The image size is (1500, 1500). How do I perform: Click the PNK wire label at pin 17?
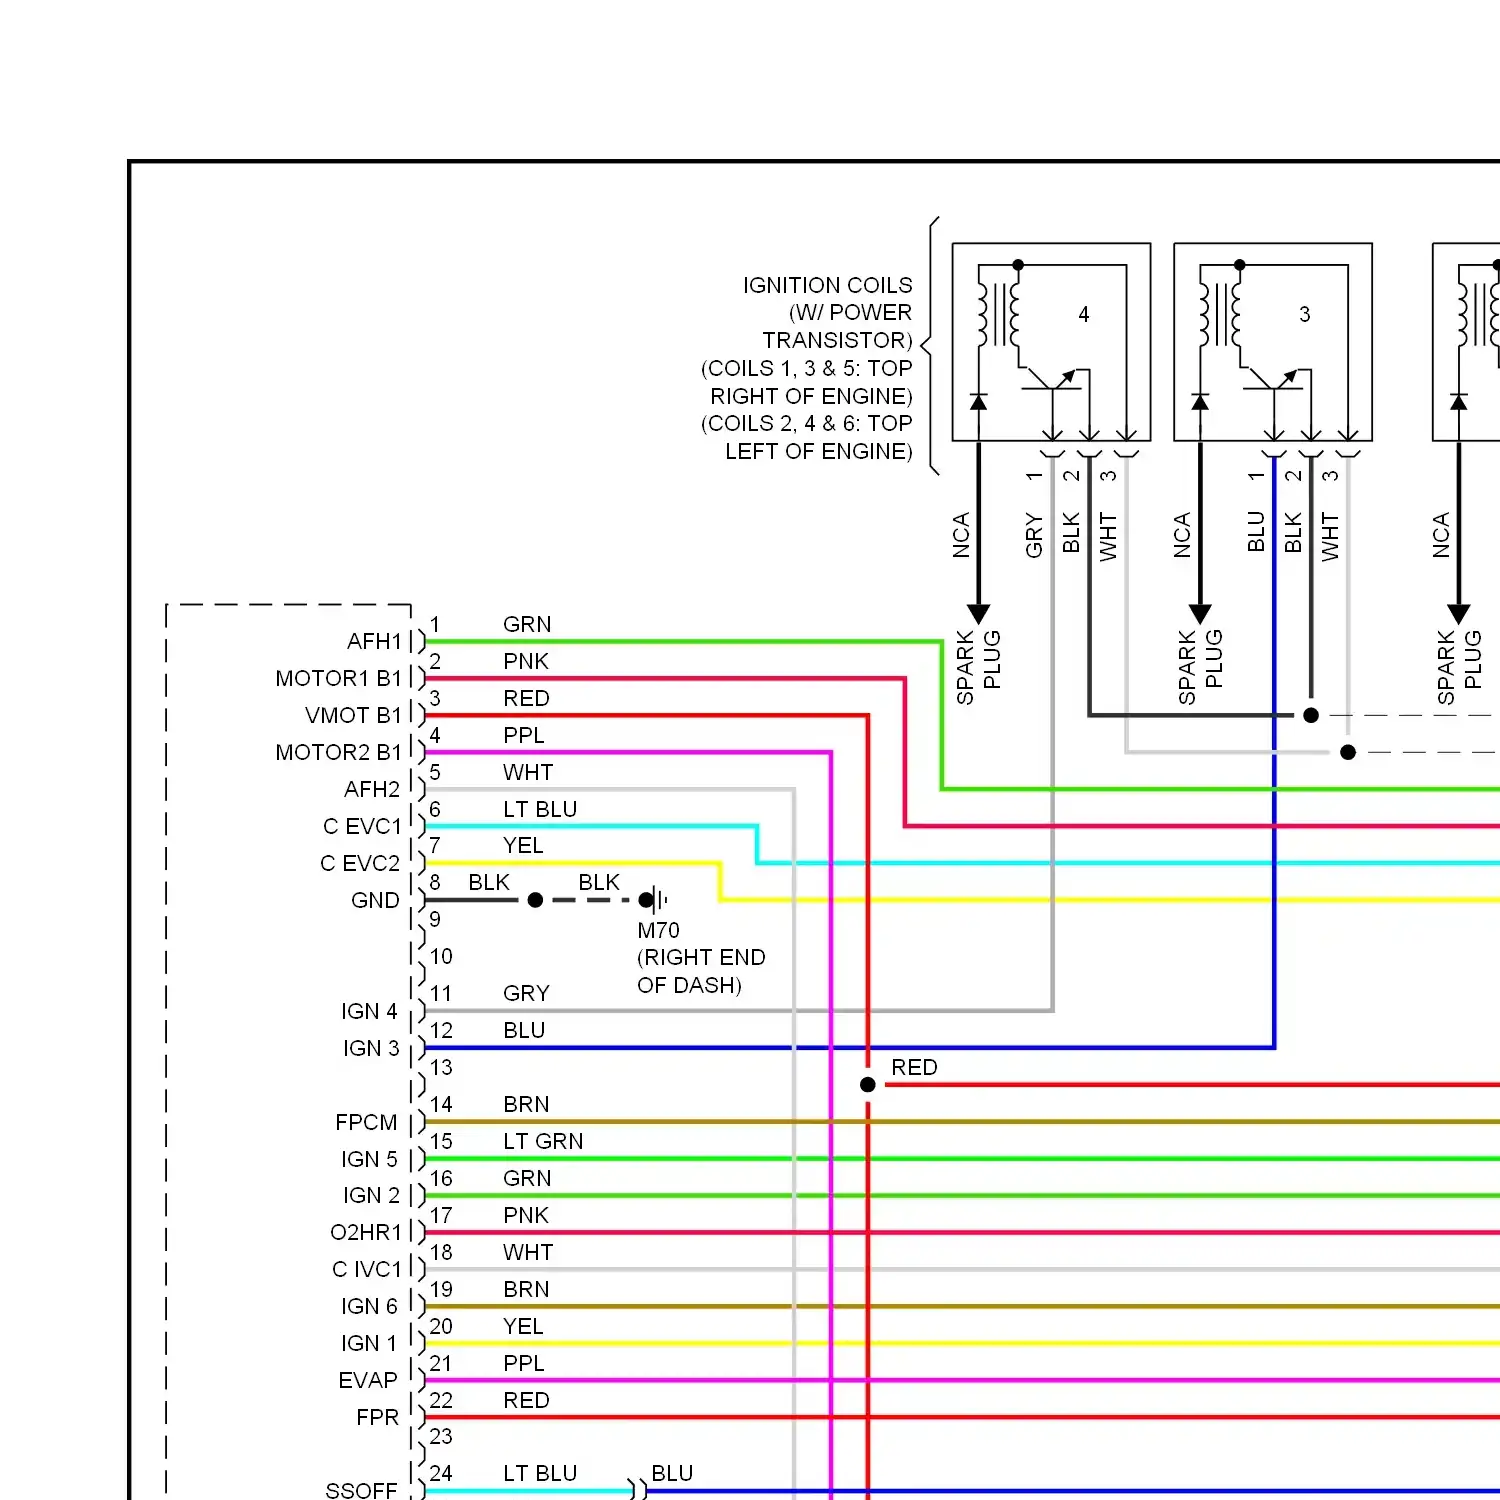coord(526,1215)
